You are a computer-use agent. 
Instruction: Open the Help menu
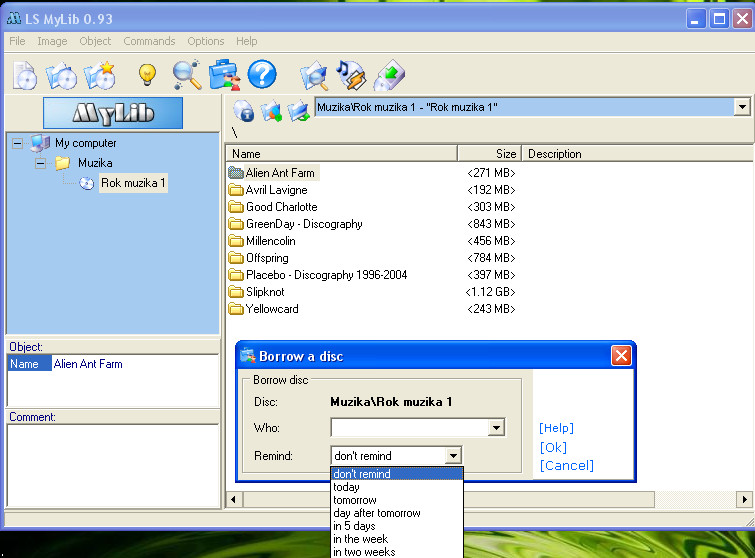click(247, 41)
